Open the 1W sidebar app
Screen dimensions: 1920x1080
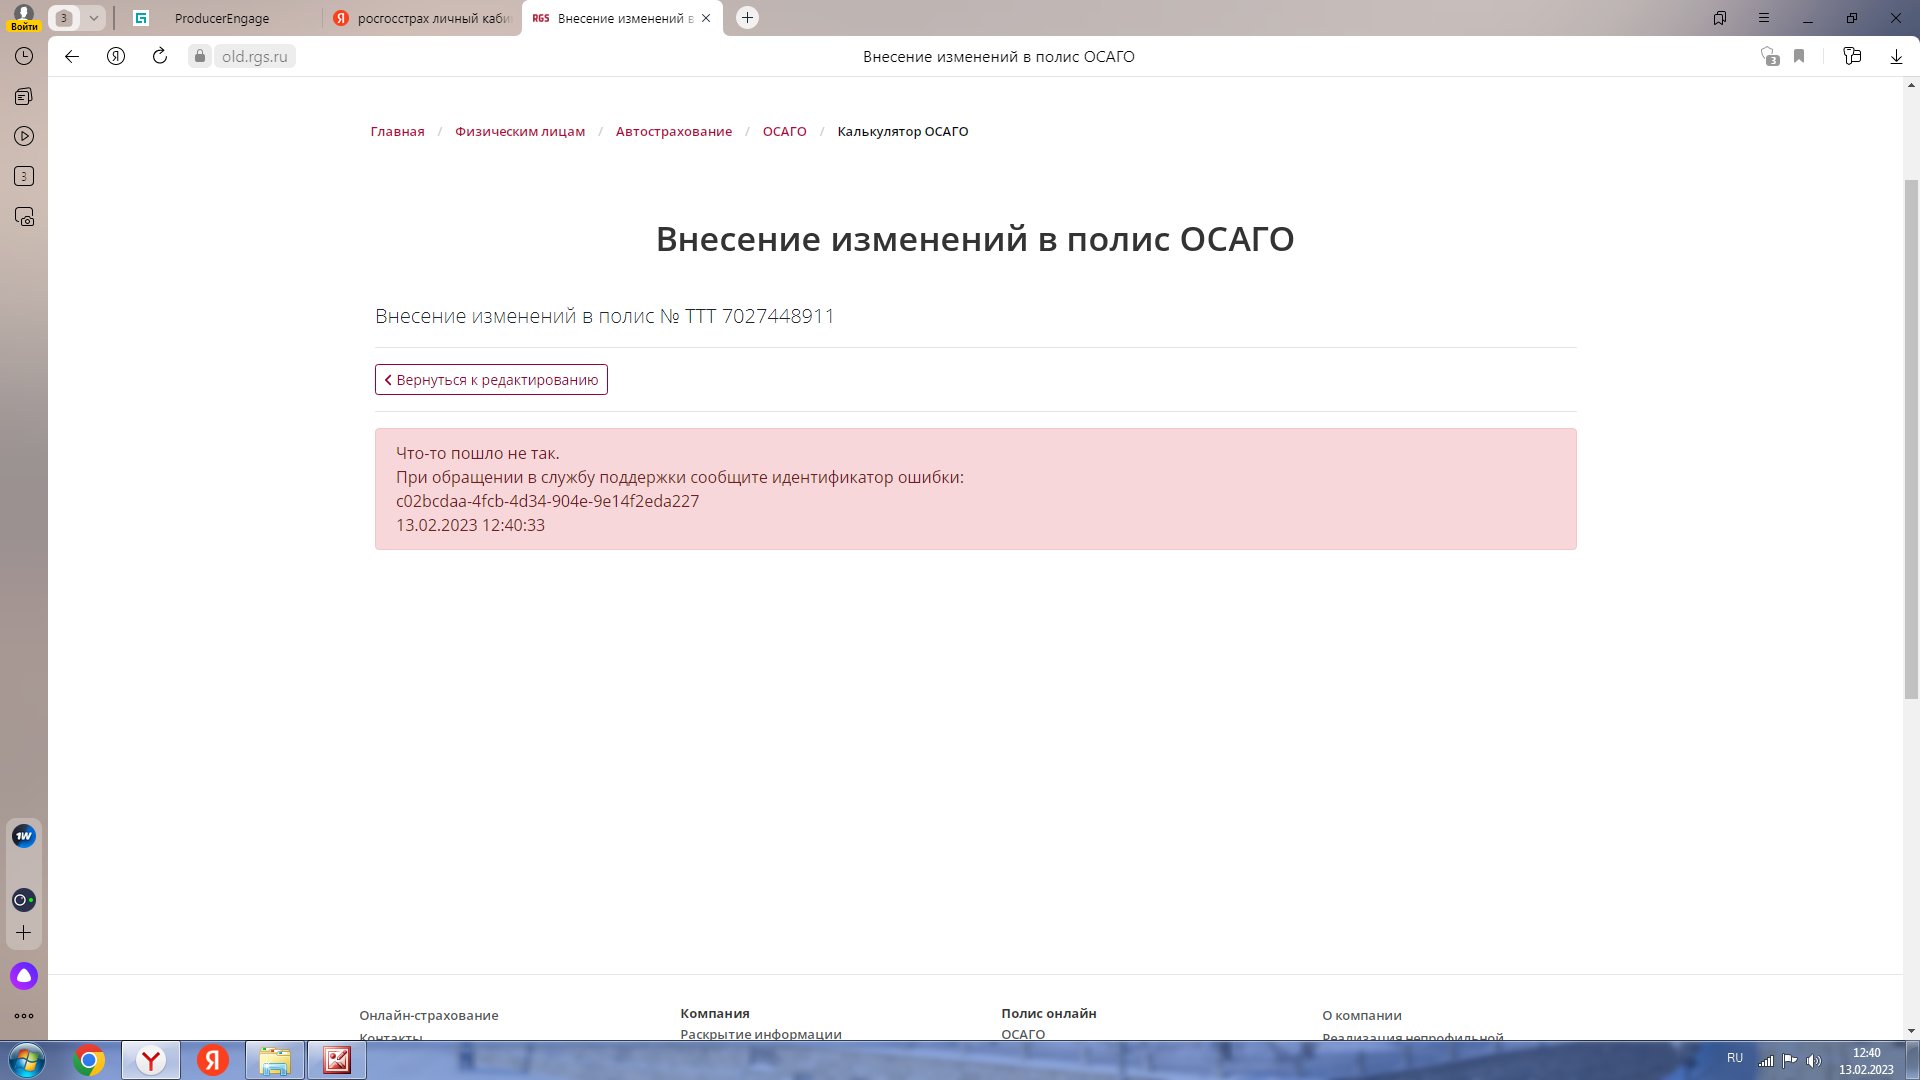(x=24, y=836)
